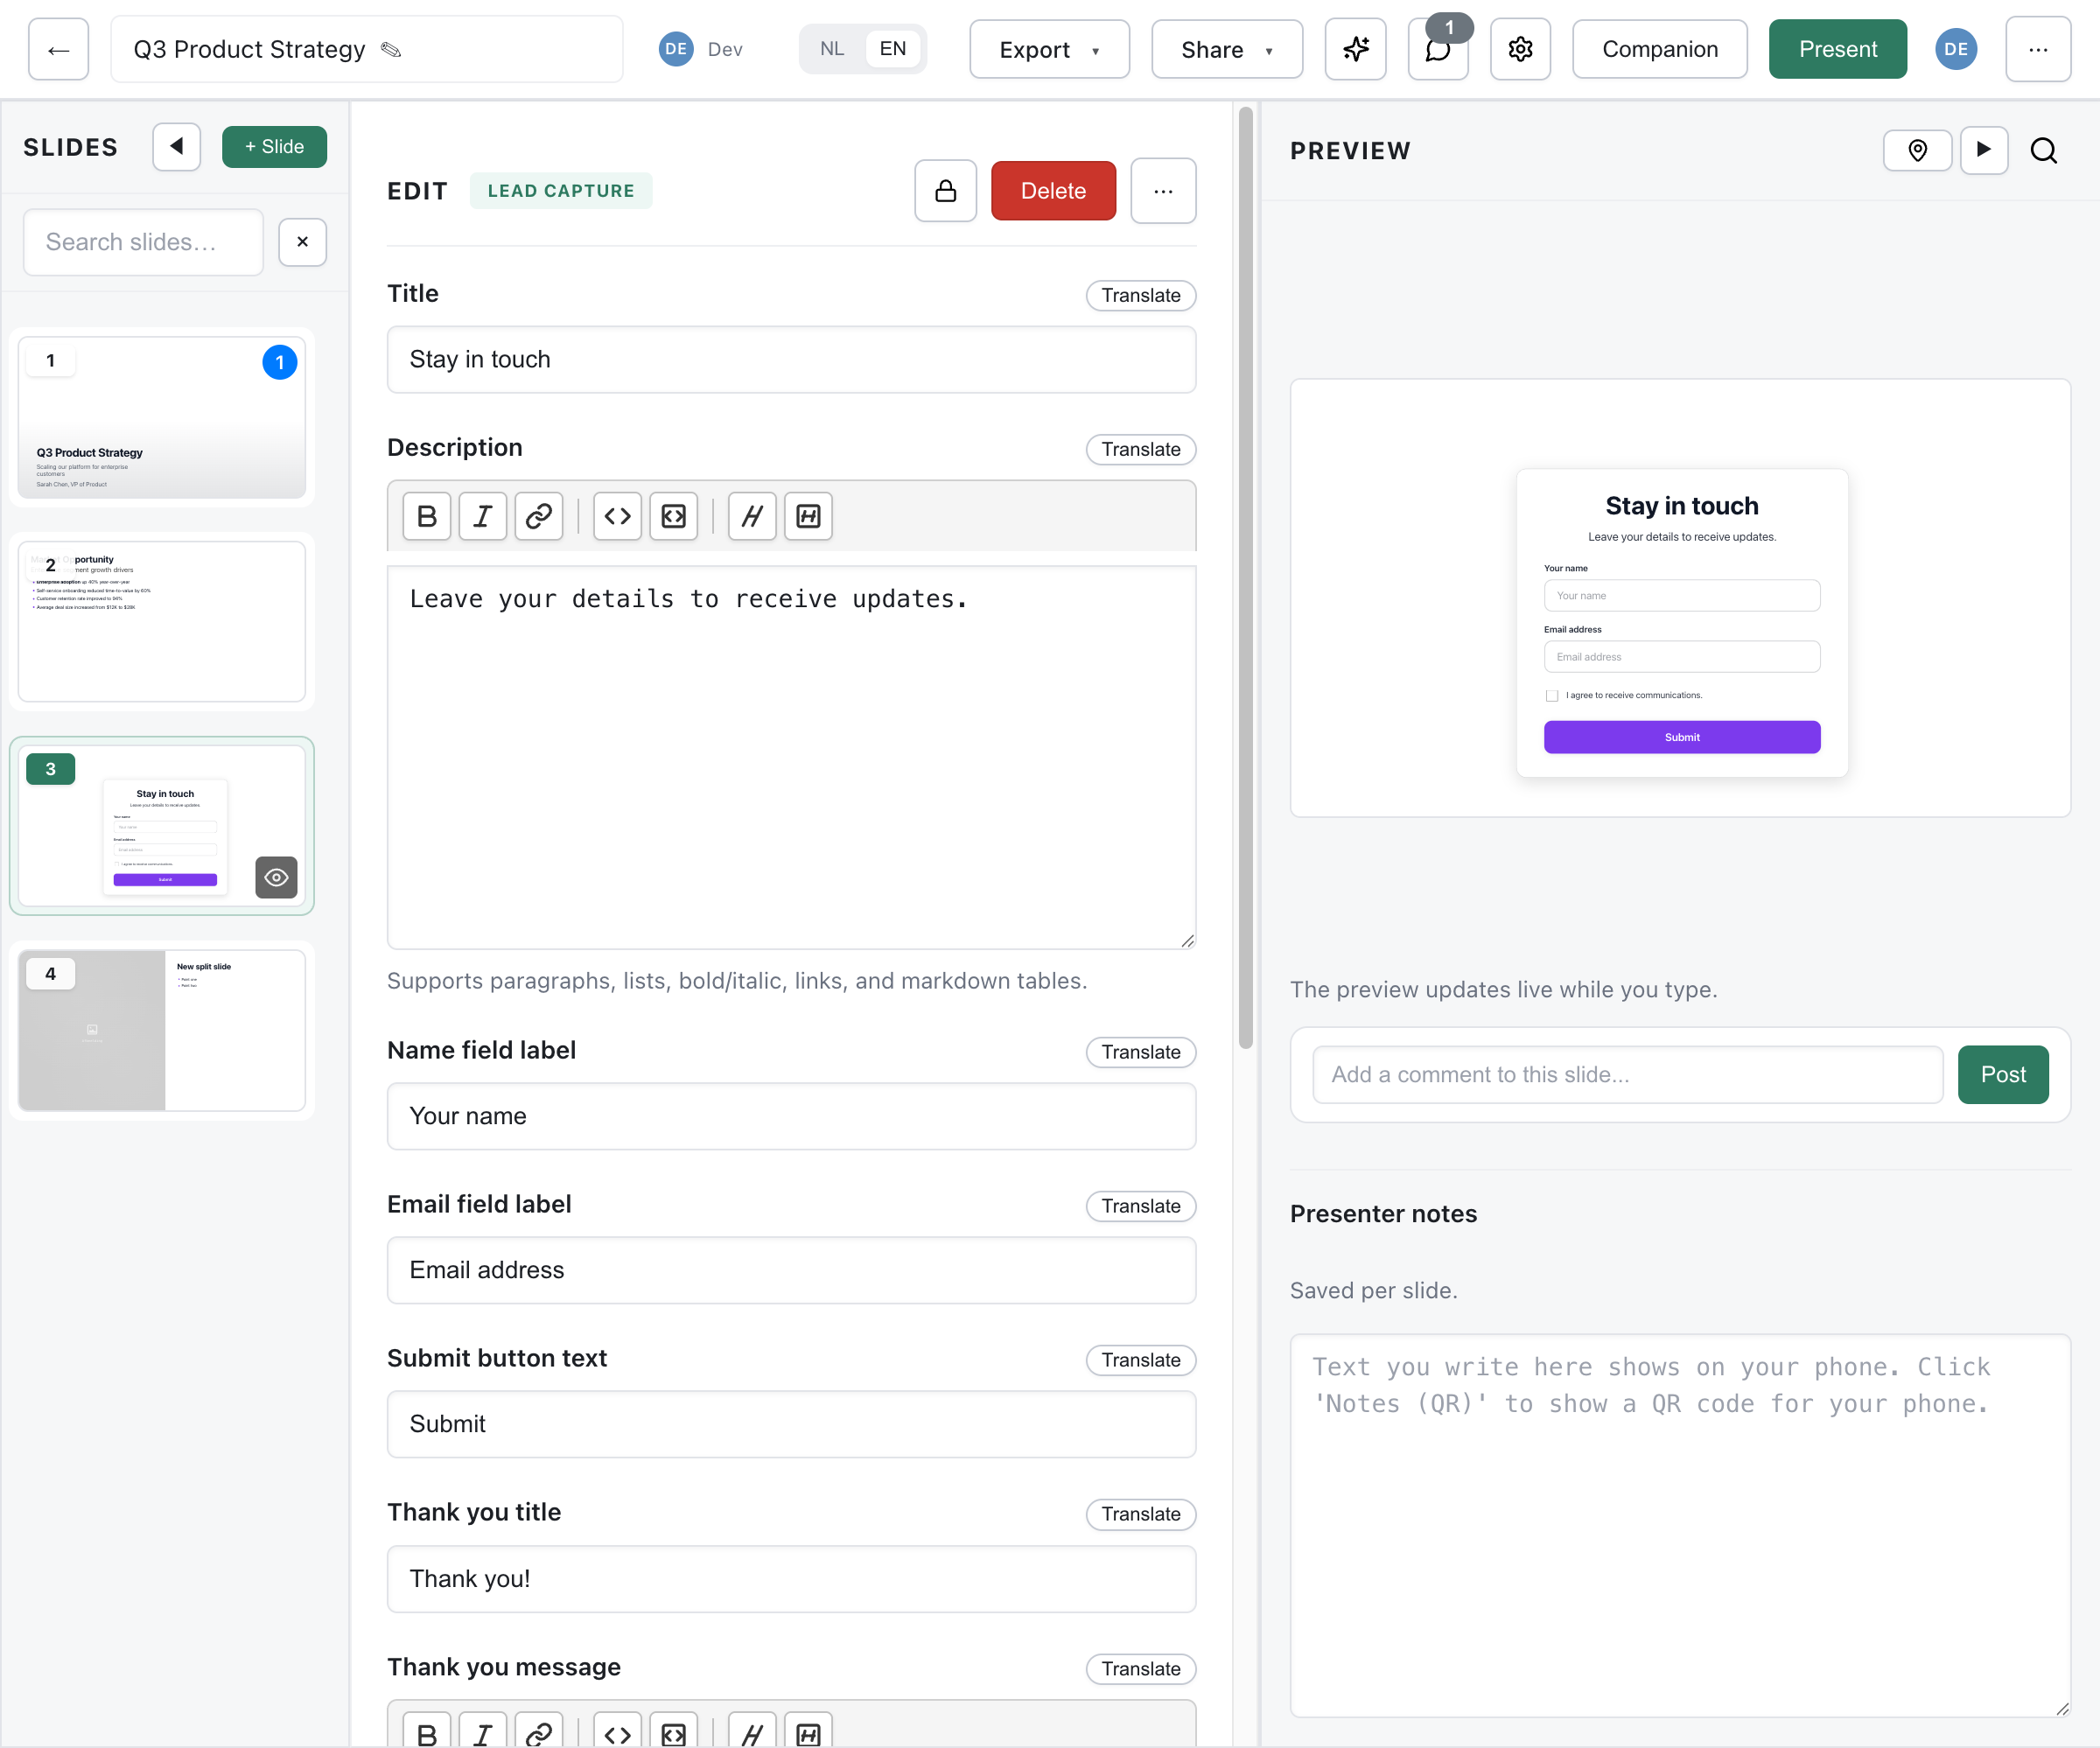Screen dimensions: 2100x1748
Task: Click the Submit button text input
Action: coord(791,1424)
